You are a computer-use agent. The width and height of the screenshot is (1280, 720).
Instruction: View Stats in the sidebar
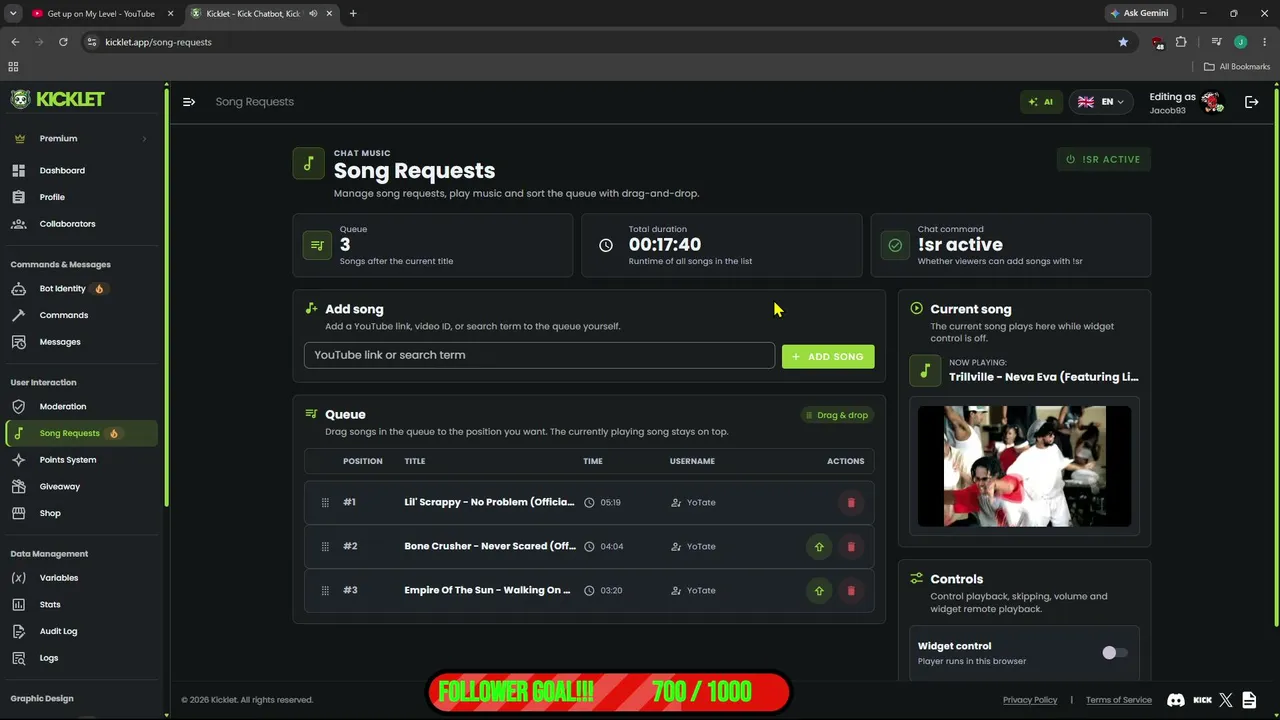79,605
